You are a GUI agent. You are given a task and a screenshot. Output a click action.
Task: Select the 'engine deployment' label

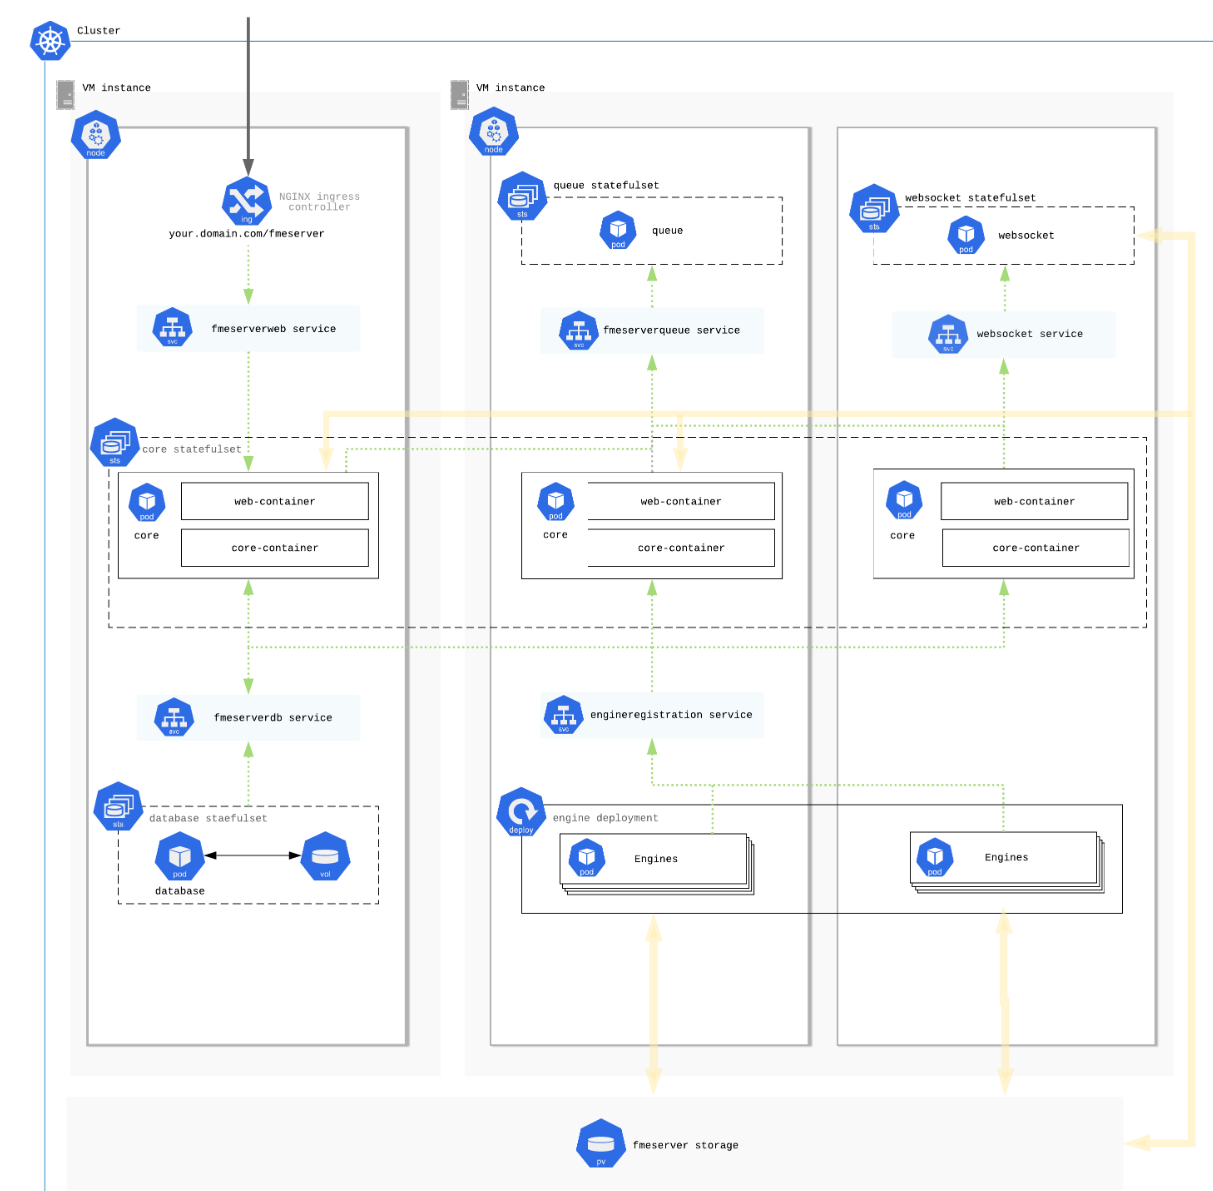[x=605, y=818]
